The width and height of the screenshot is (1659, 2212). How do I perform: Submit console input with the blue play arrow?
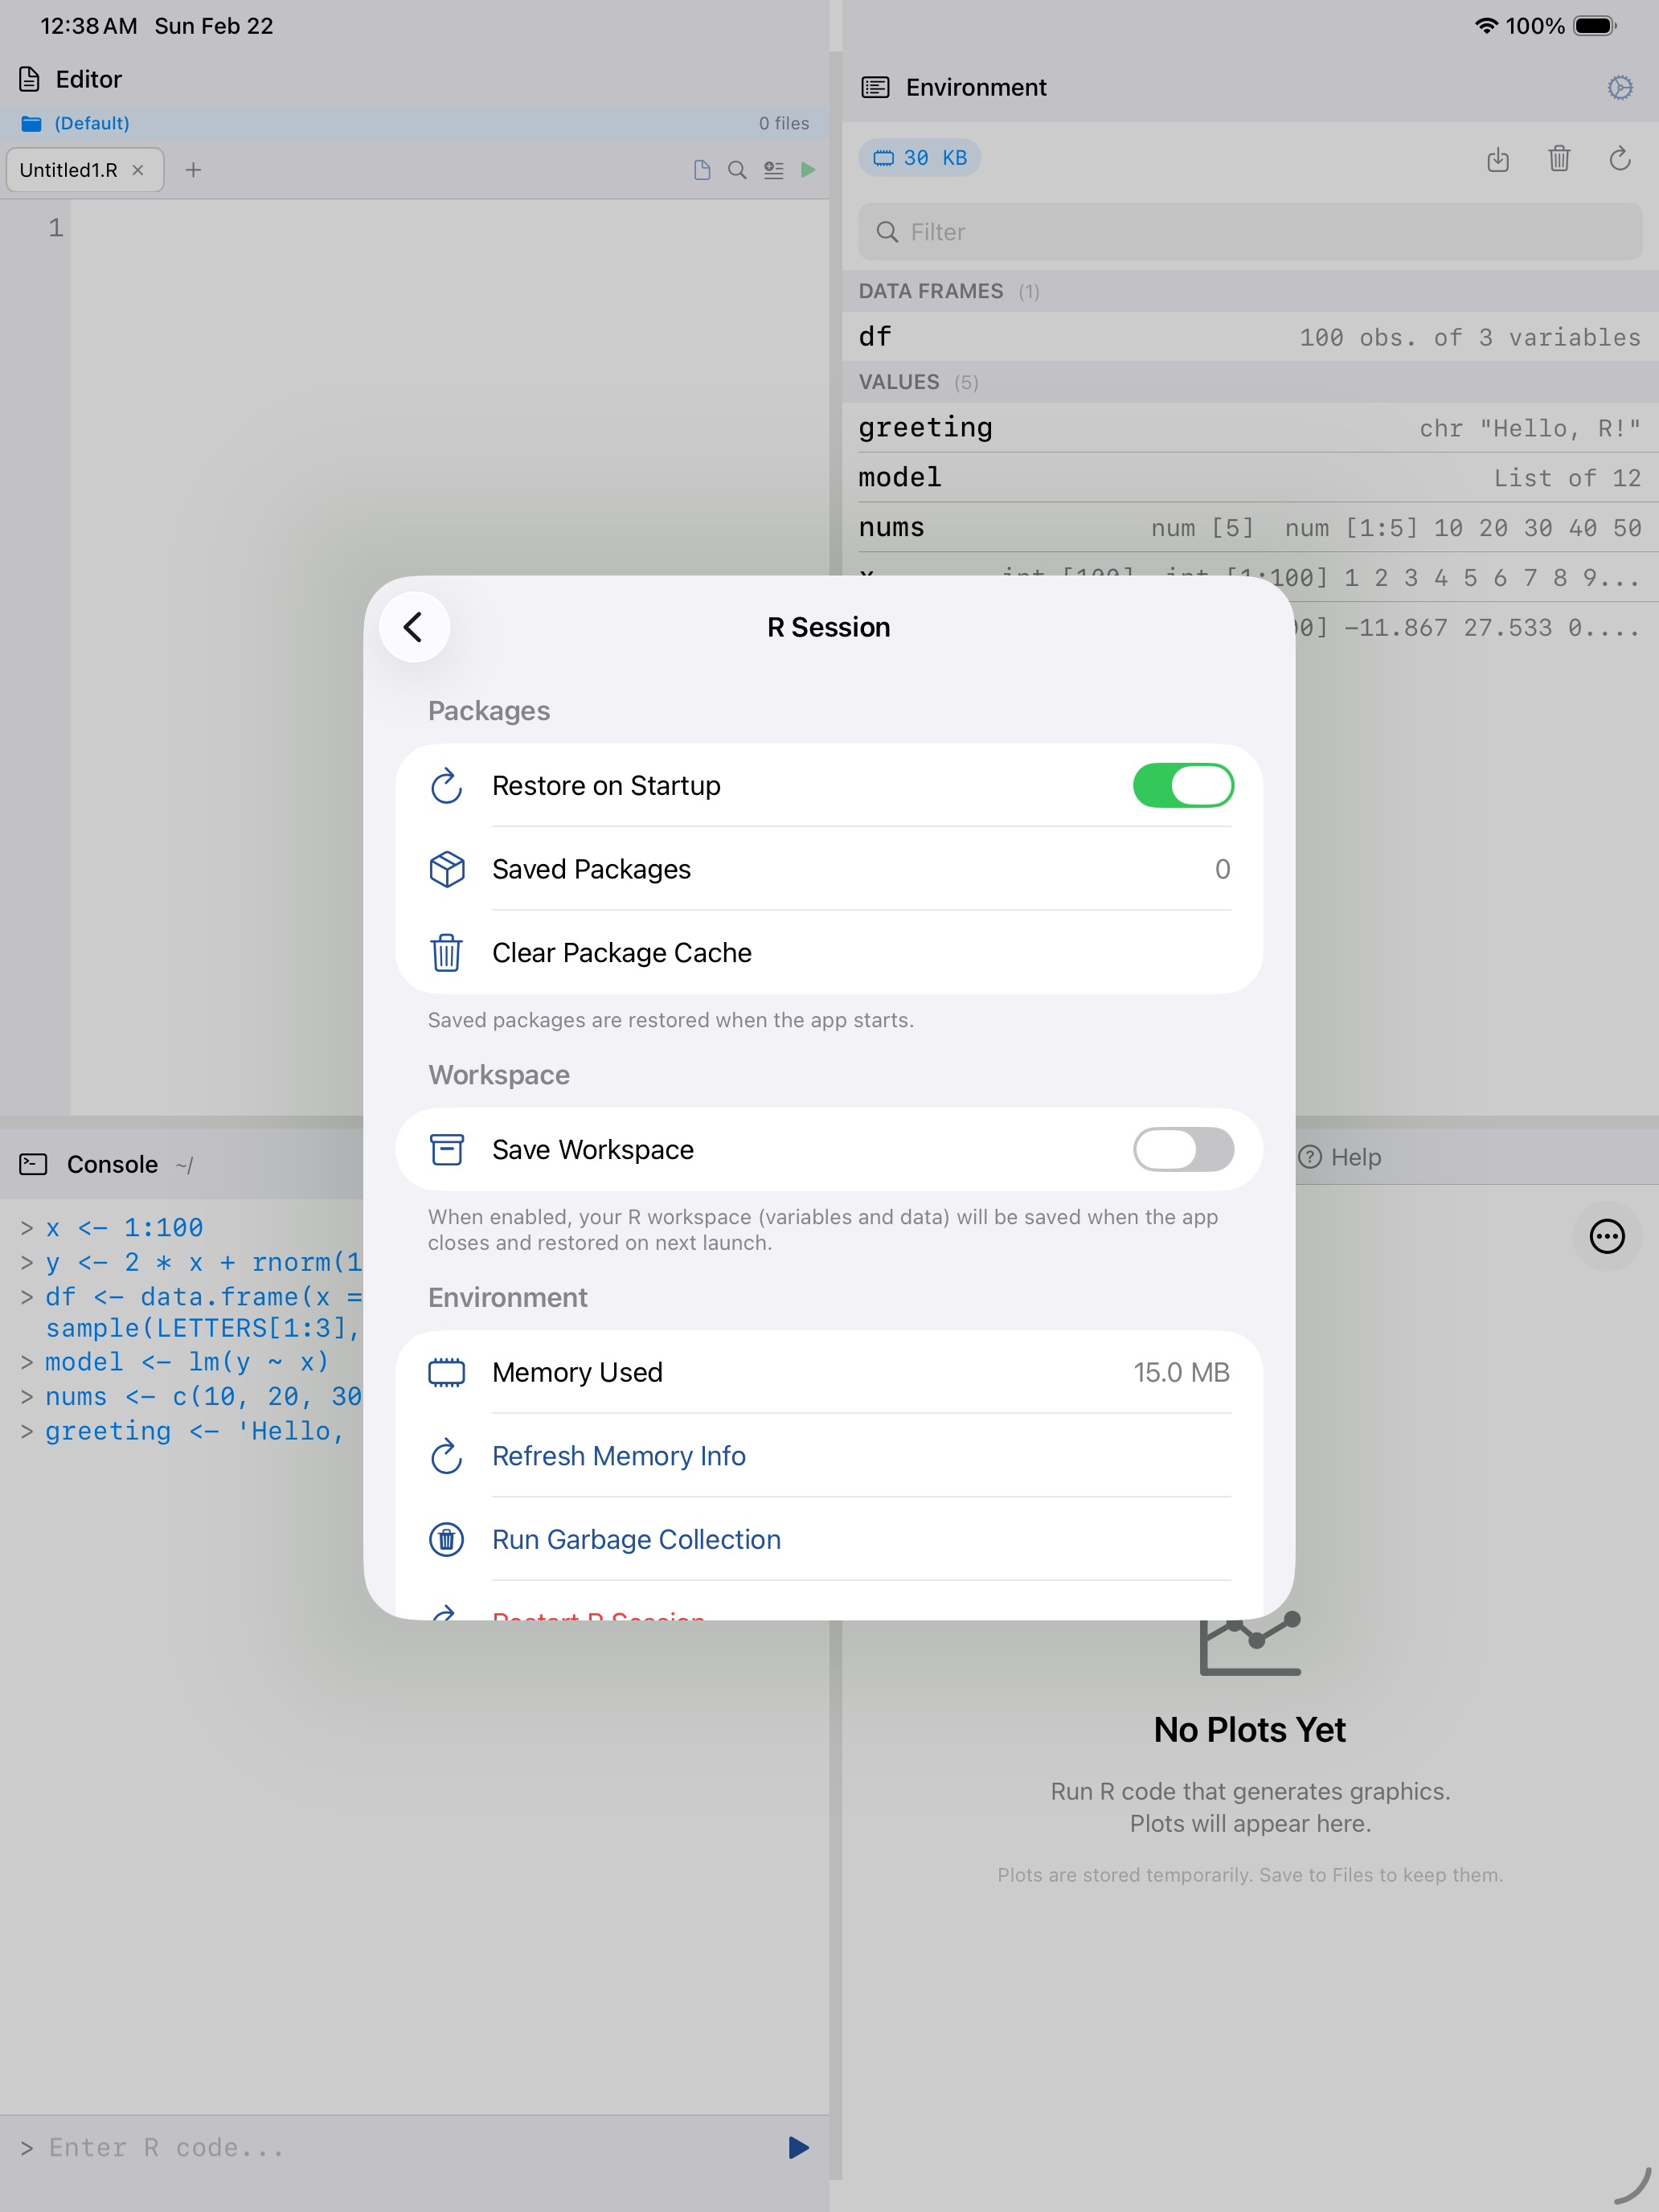click(797, 2147)
